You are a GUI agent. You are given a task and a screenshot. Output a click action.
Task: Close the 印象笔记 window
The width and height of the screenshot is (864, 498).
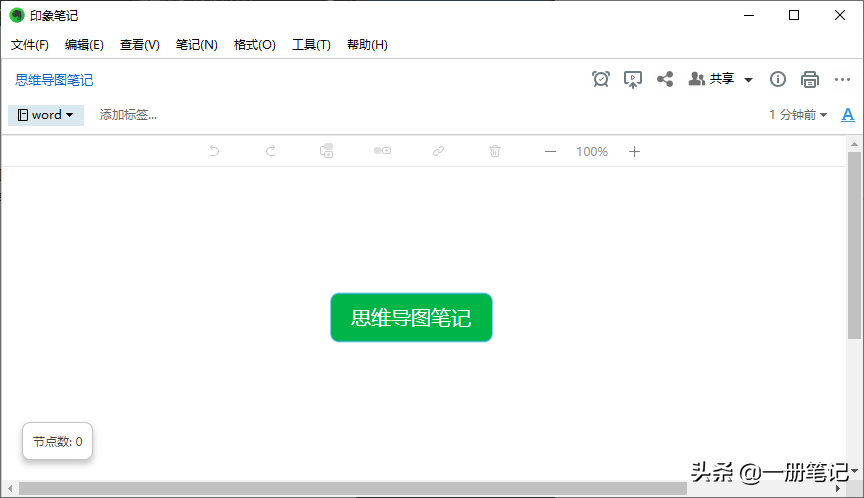pyautogui.click(x=840, y=15)
